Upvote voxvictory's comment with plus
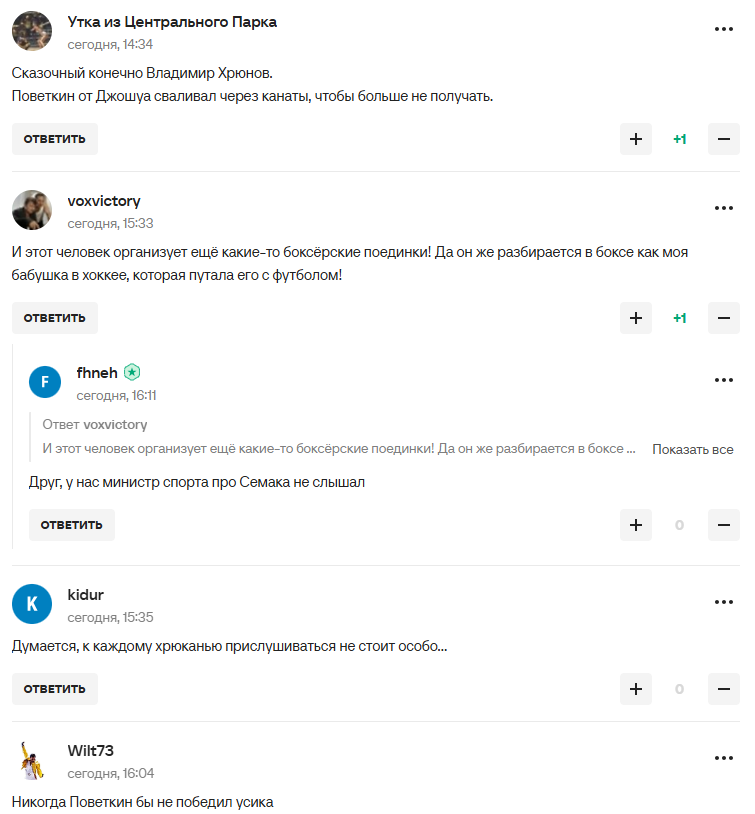This screenshot has width=755, height=814. 635,318
